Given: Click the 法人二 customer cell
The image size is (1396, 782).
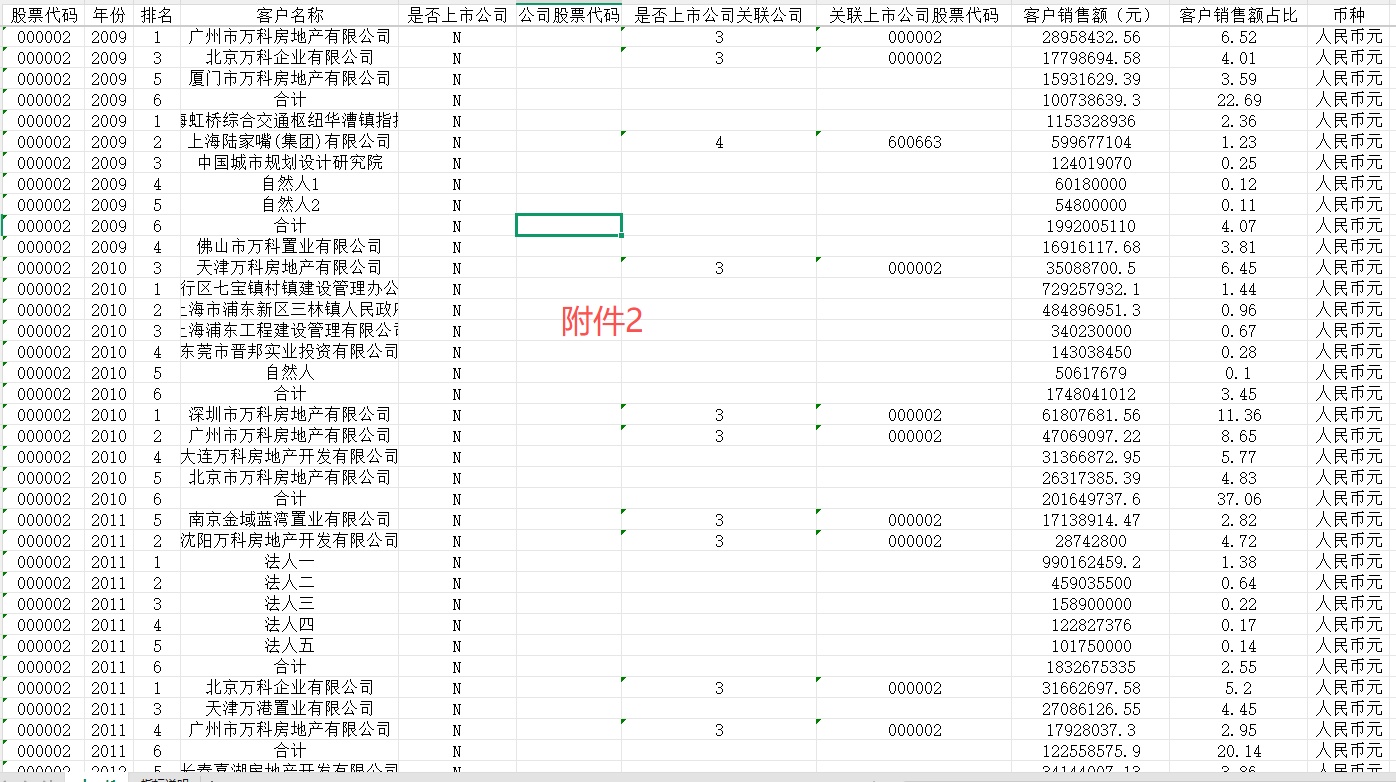Looking at the screenshot, I should click(290, 583).
